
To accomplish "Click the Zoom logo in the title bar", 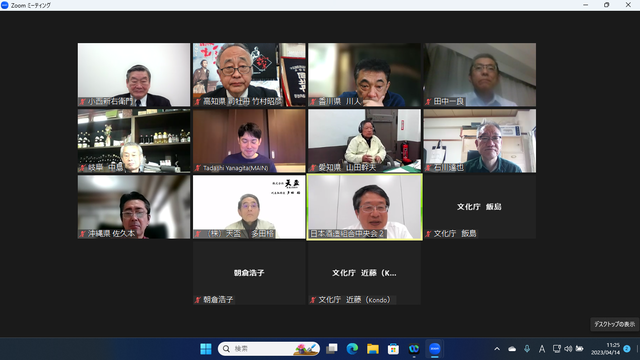I will point(4,5).
